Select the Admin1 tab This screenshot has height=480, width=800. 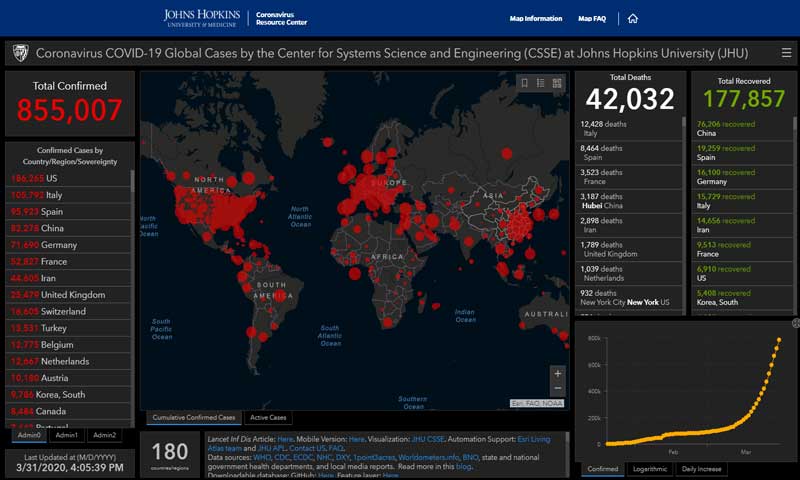pos(66,435)
